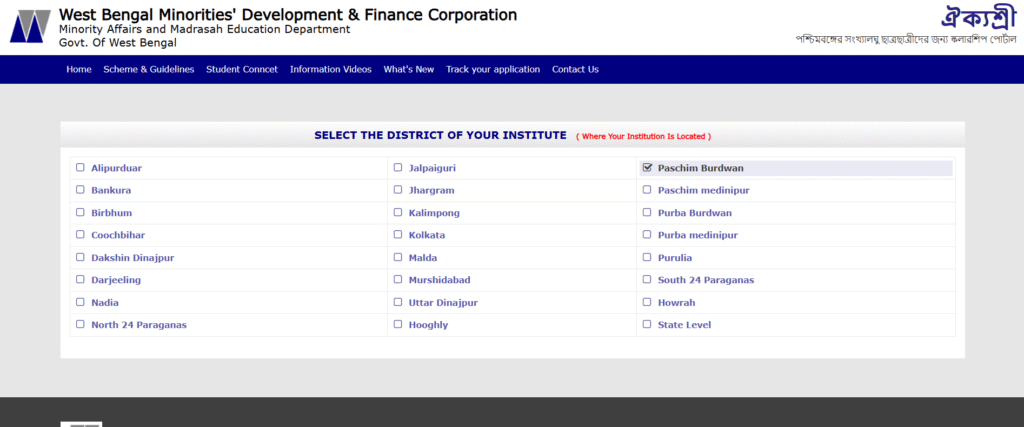This screenshot has height=427, width=1024.
Task: Open Information Videos menu item
Action: pyautogui.click(x=330, y=69)
